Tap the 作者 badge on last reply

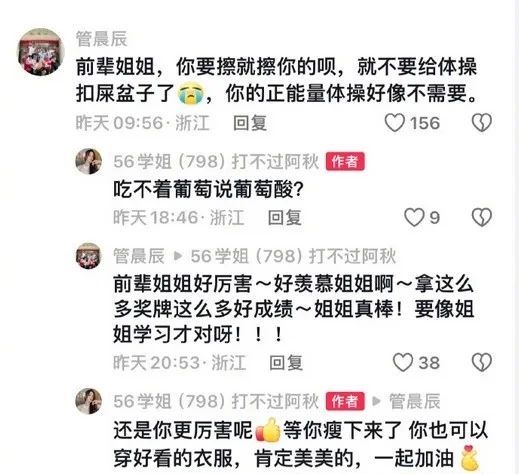[345, 401]
